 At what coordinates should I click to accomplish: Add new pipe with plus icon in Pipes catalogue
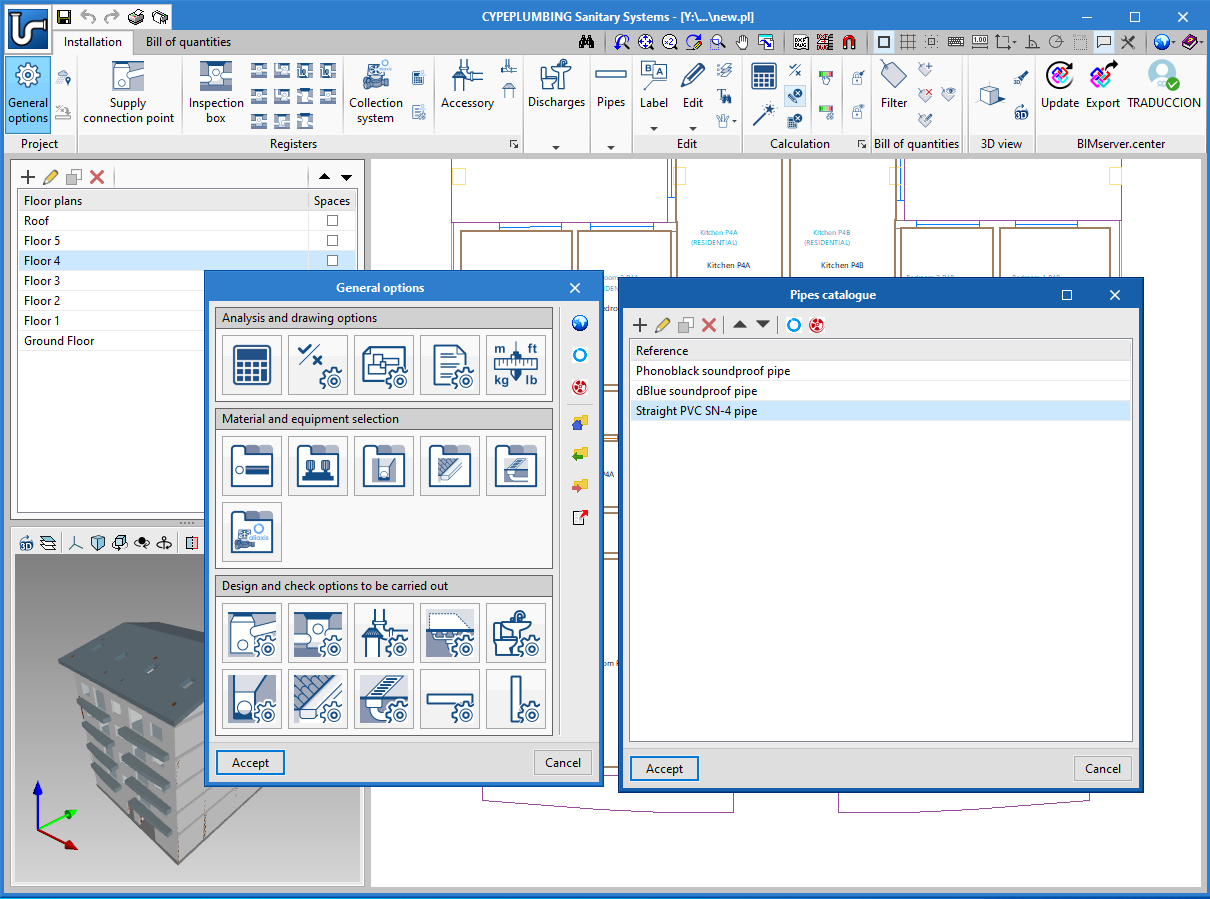(641, 325)
